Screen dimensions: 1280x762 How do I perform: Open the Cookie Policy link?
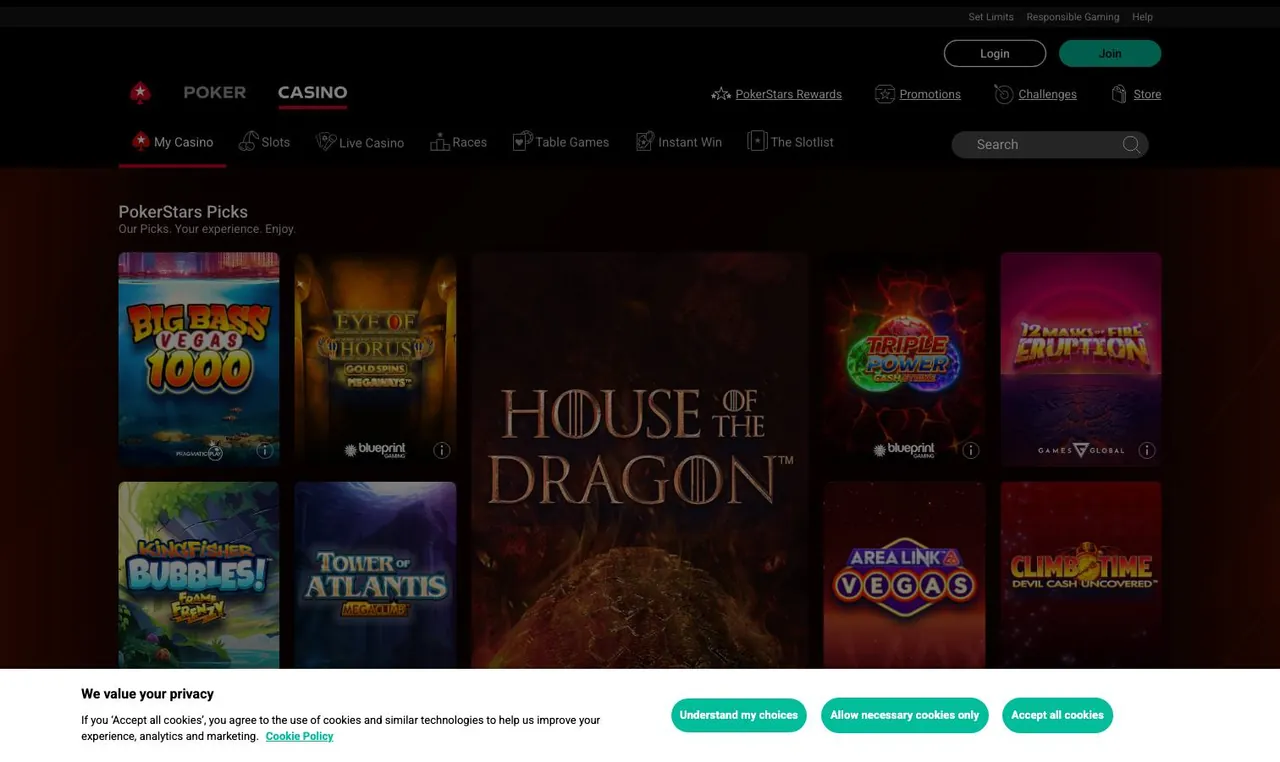click(x=299, y=736)
